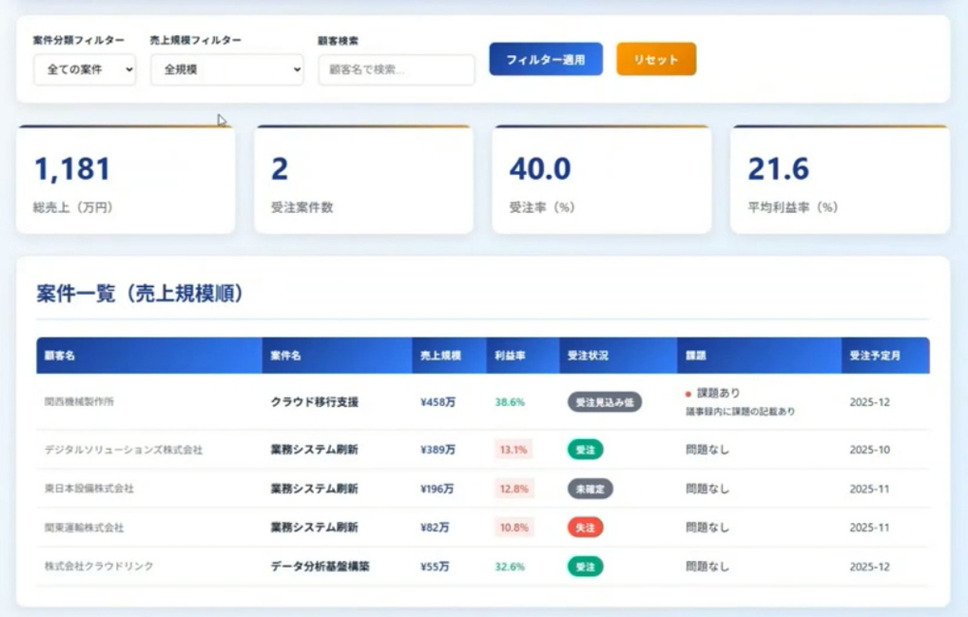Click the red dot beside 課題あり
Image resolution: width=968 pixels, height=617 pixels.
point(688,394)
